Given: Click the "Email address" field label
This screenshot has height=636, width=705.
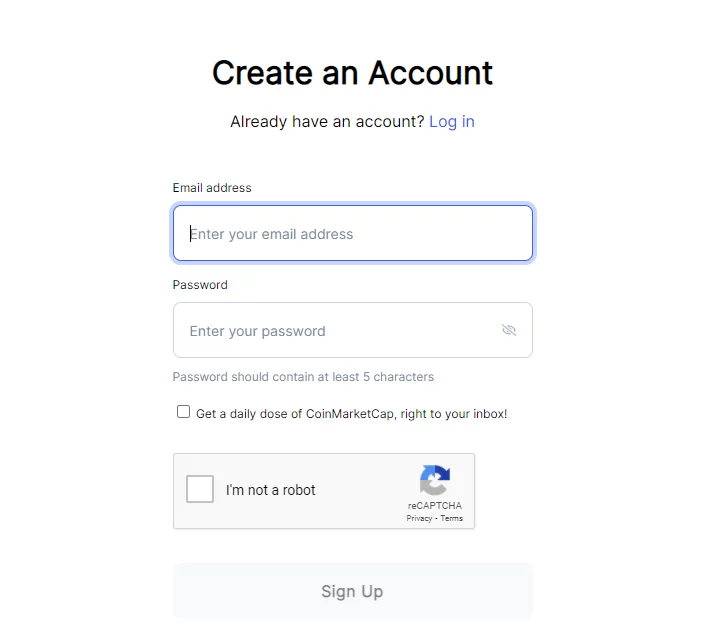Looking at the screenshot, I should coord(212,188).
